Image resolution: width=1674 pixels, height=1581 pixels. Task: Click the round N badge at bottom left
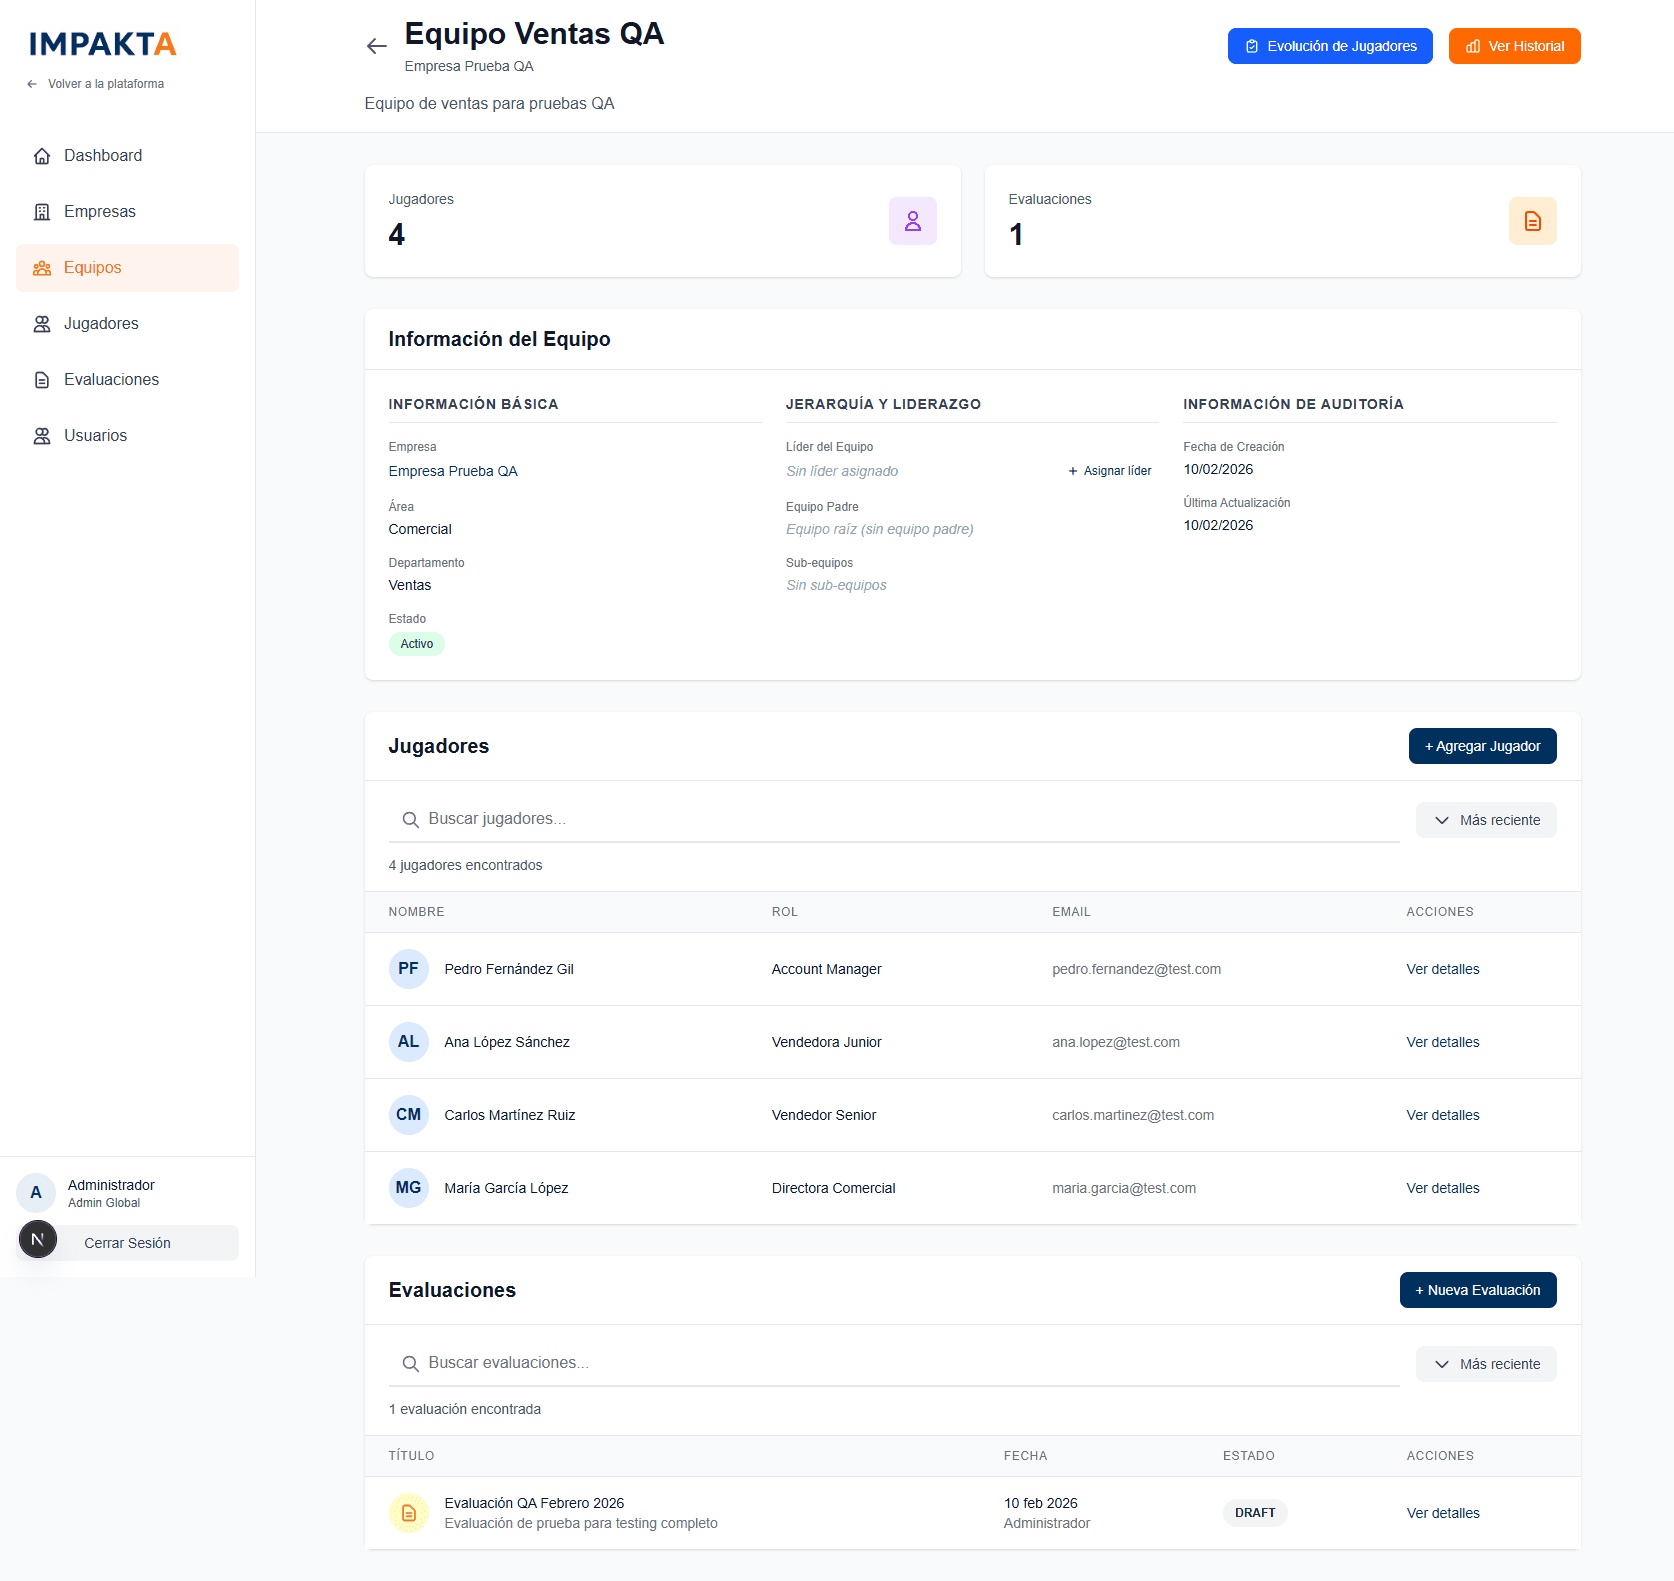38,1240
